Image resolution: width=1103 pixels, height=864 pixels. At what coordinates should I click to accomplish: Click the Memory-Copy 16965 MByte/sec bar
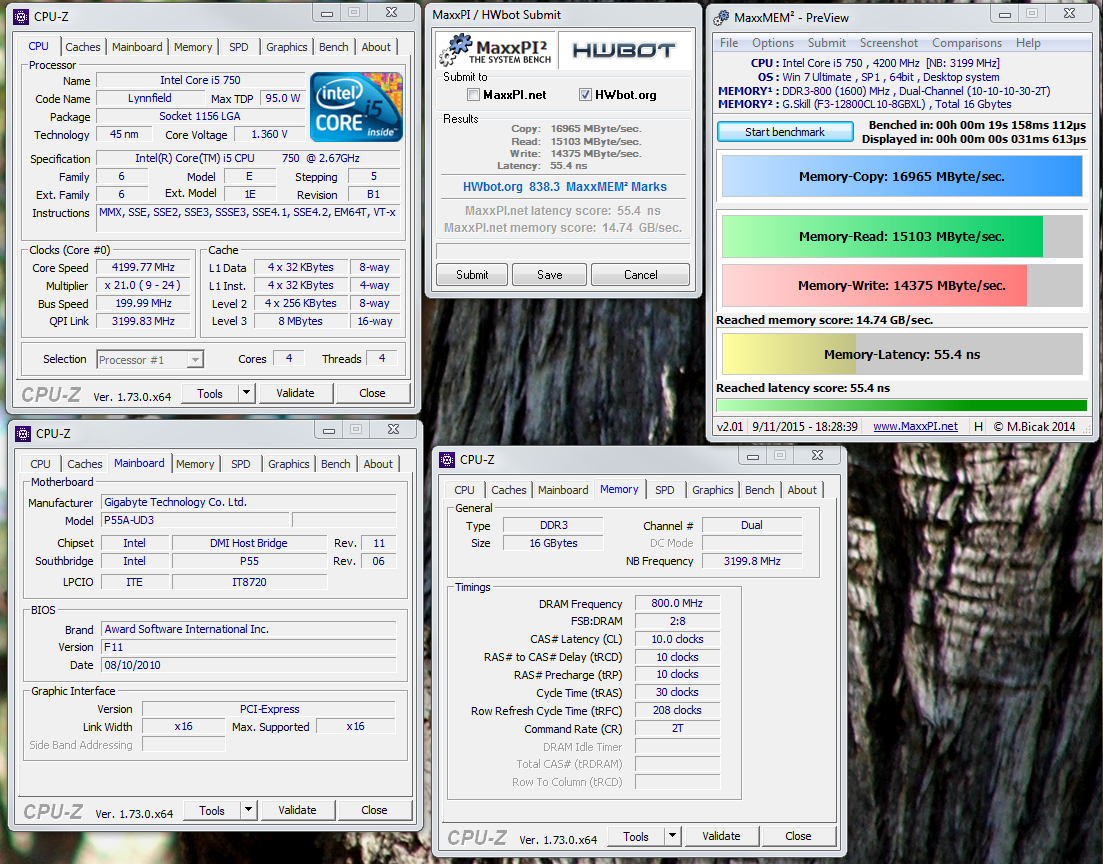tap(902, 177)
